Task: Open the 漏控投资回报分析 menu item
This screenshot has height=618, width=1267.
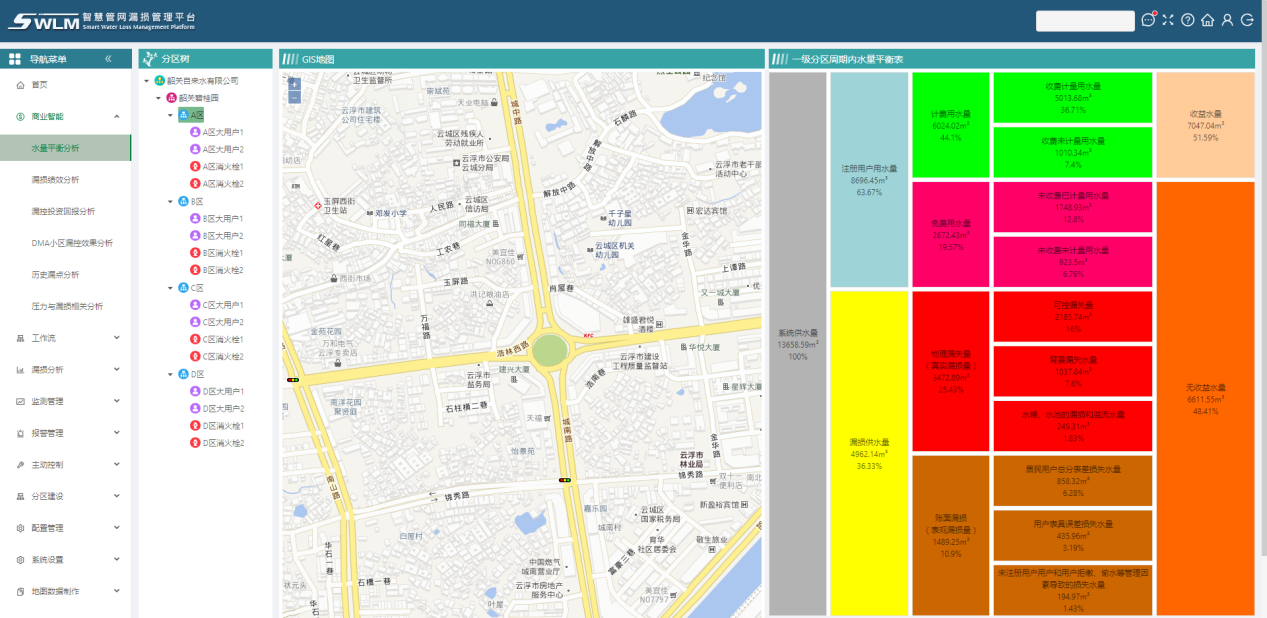Action: [x=65, y=211]
